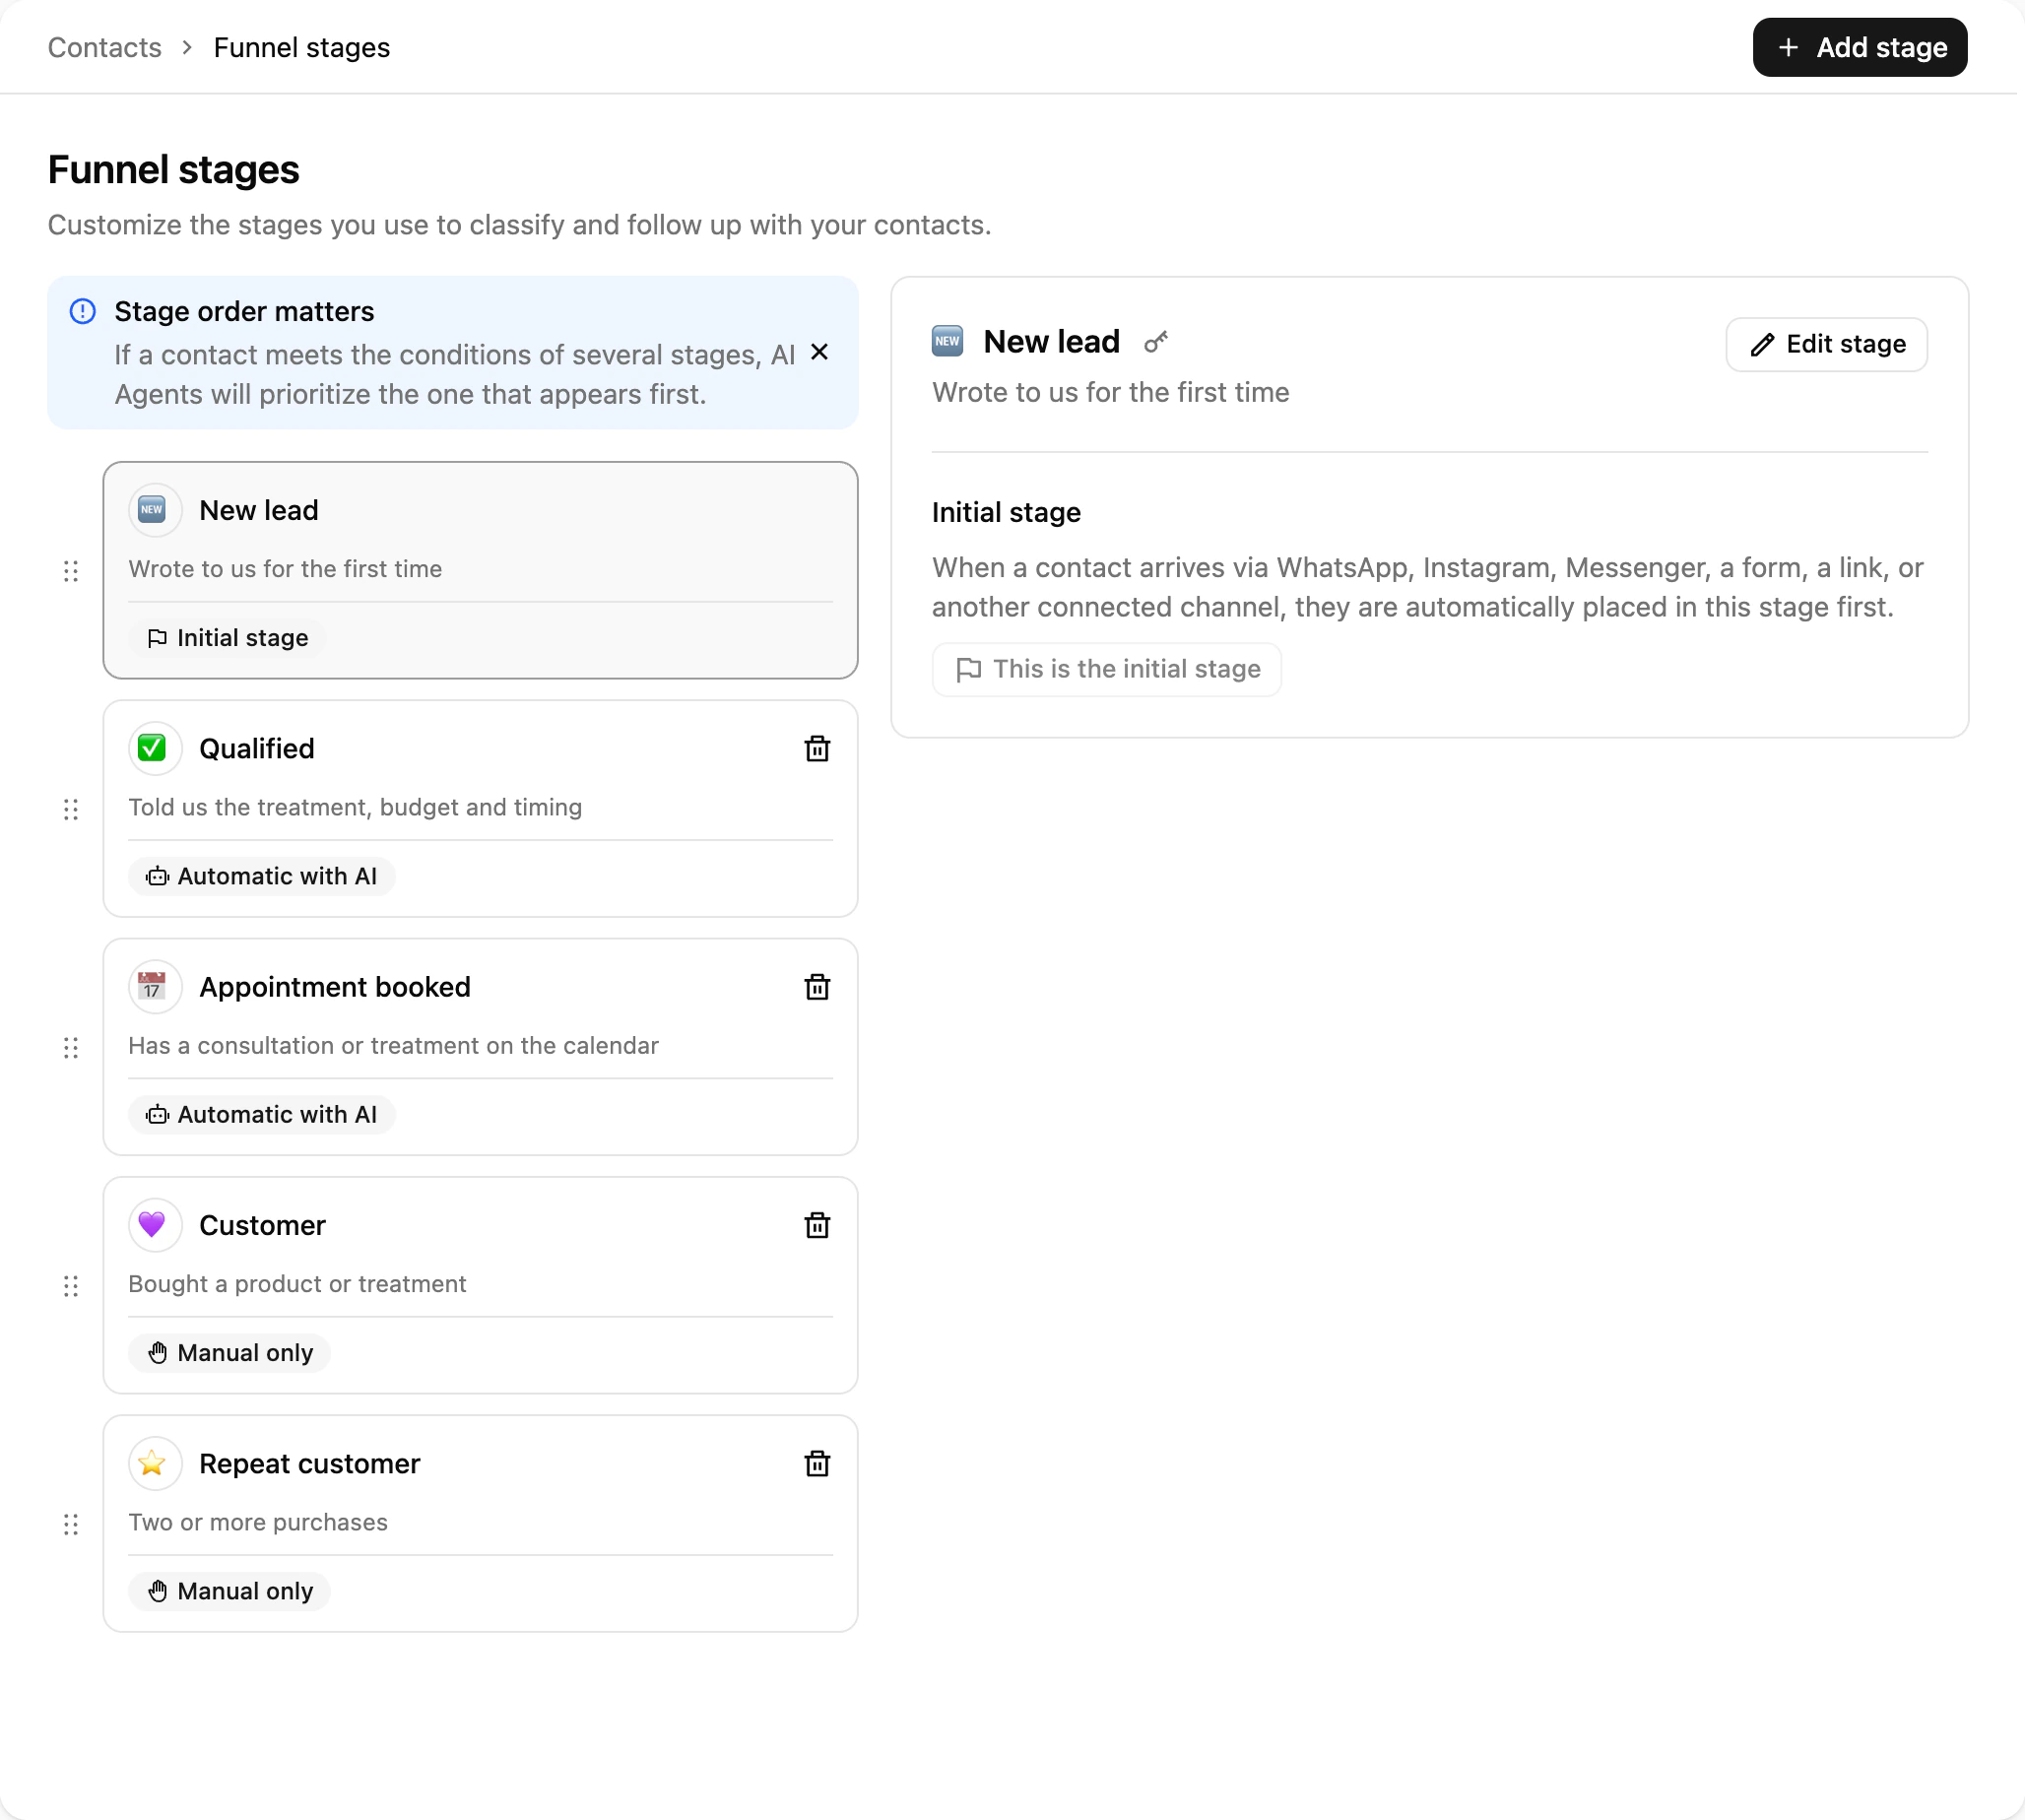Click 'Wrote to us for the first time' in New lead card
2025x1820 pixels.
coord(285,569)
